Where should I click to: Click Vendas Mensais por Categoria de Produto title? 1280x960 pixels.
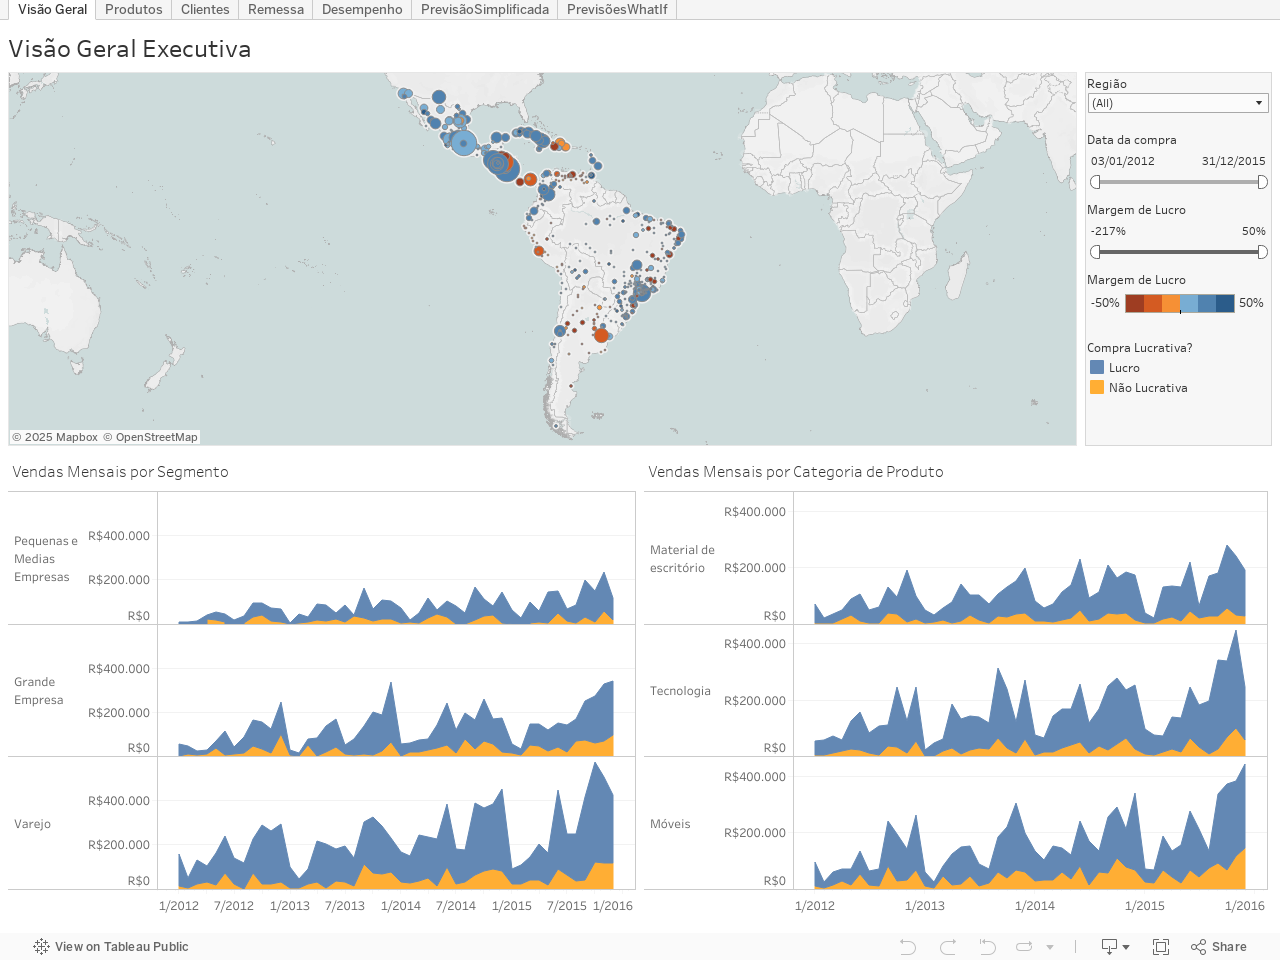[796, 472]
